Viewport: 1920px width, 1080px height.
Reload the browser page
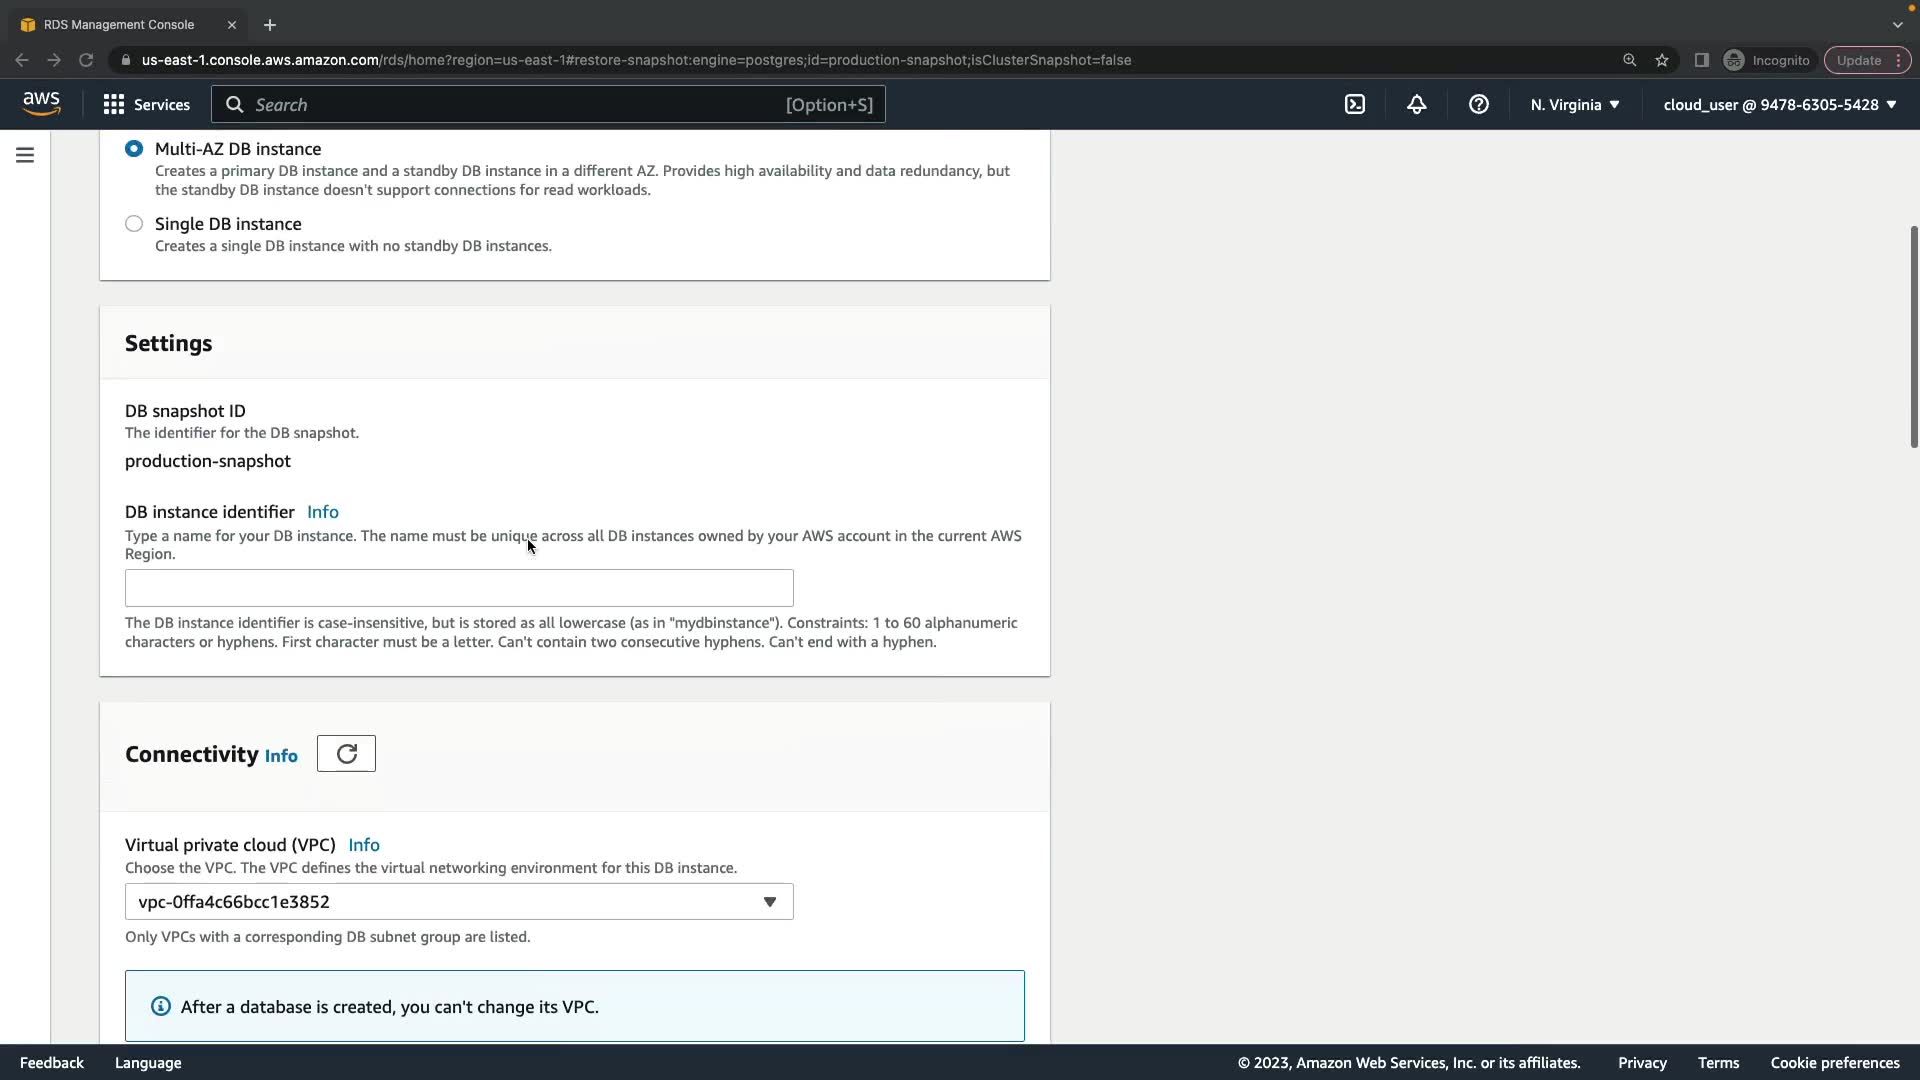(x=86, y=60)
